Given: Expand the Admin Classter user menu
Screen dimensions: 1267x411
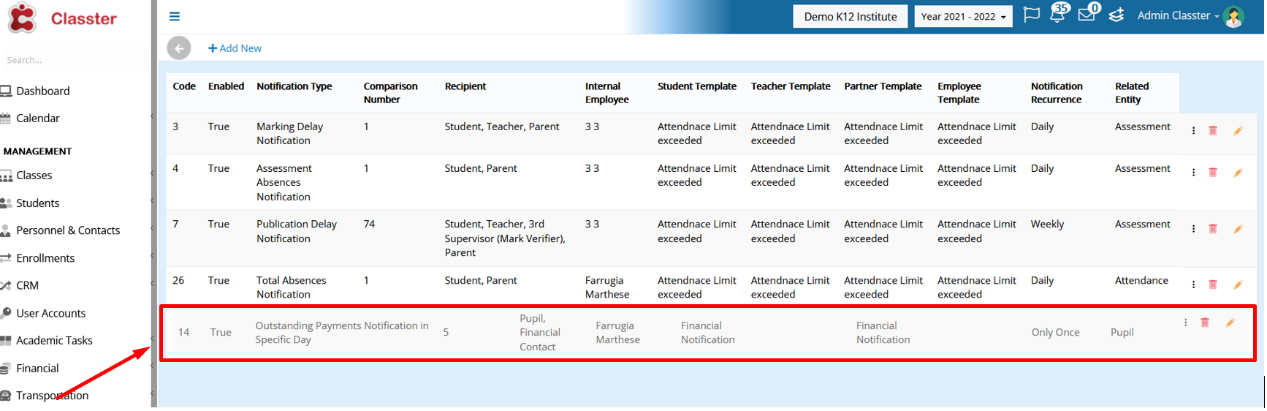Looking at the screenshot, I should point(1178,16).
